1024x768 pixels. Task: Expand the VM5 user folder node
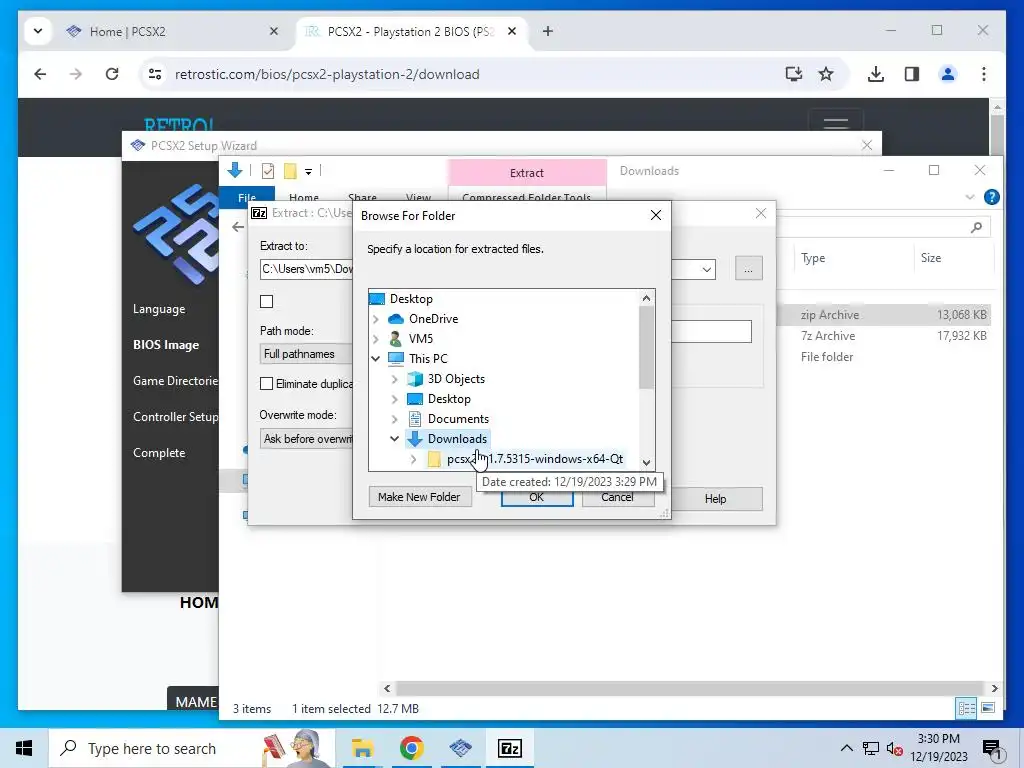pyautogui.click(x=376, y=339)
